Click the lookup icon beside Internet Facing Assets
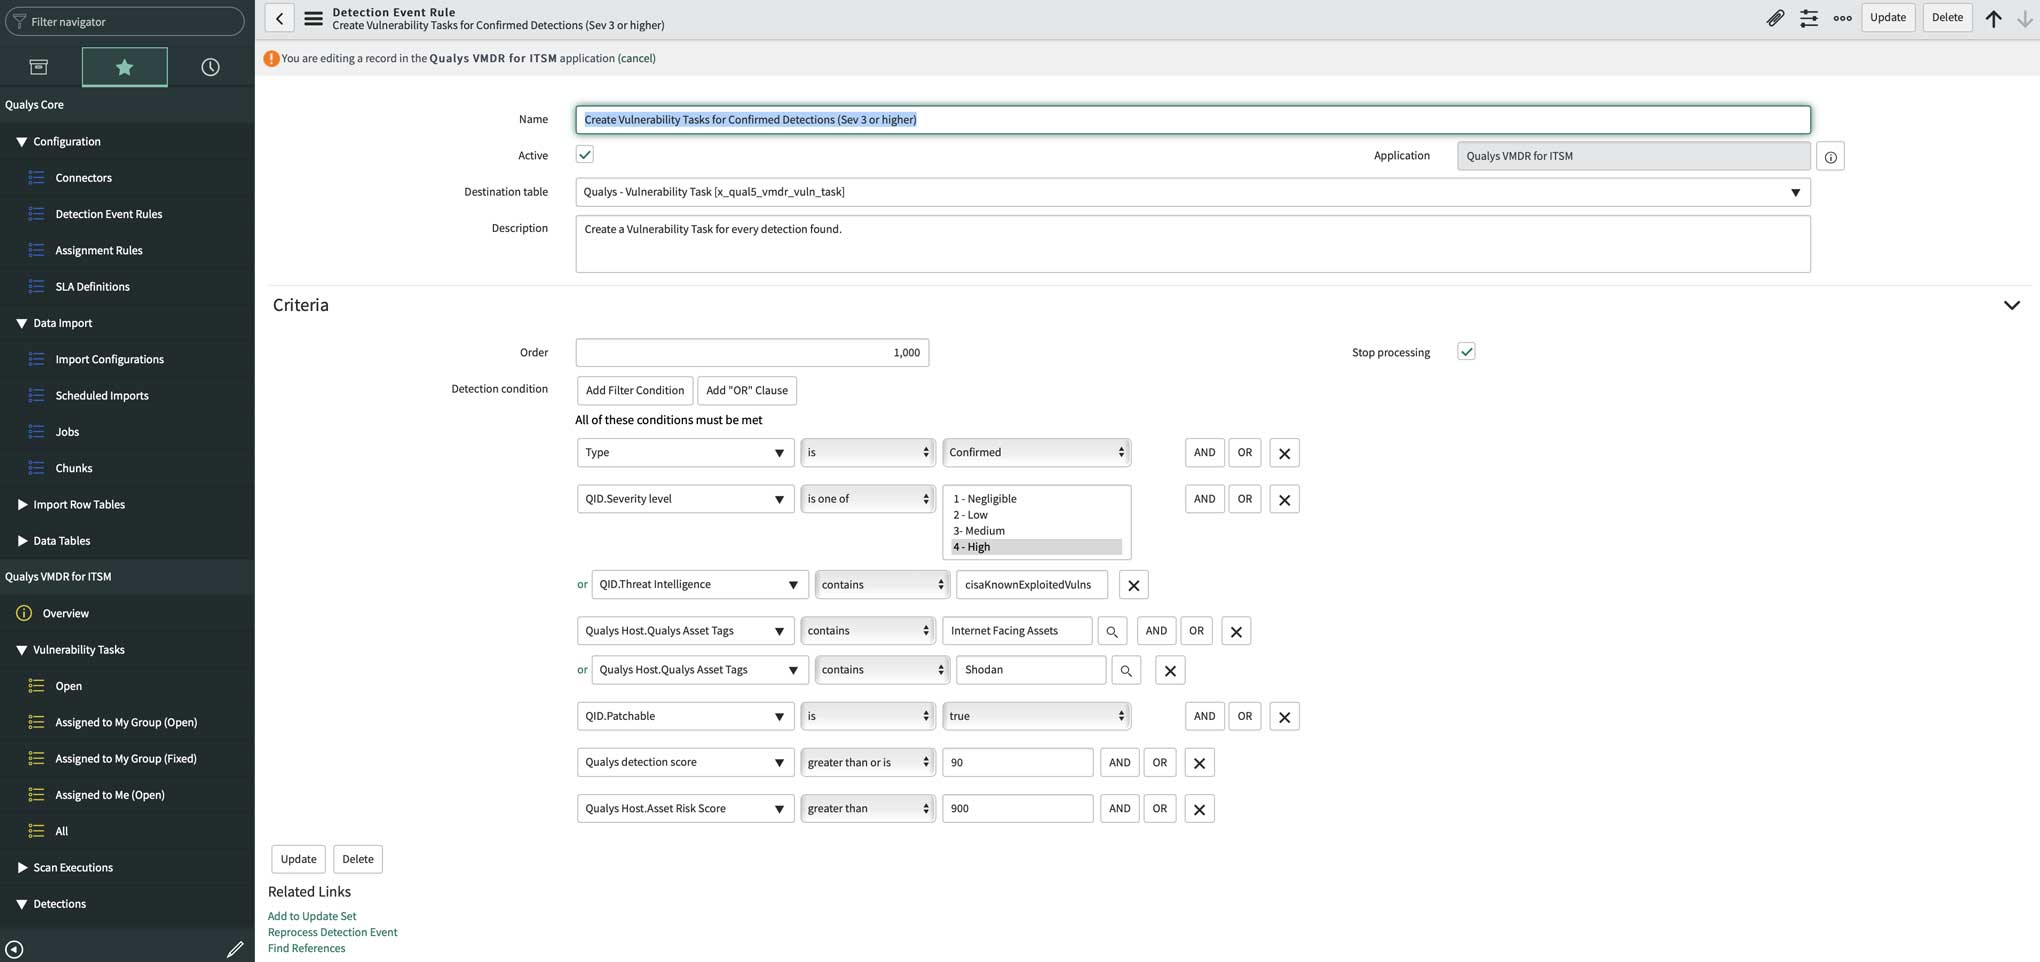Viewport: 2040px width, 962px height. click(x=1112, y=631)
